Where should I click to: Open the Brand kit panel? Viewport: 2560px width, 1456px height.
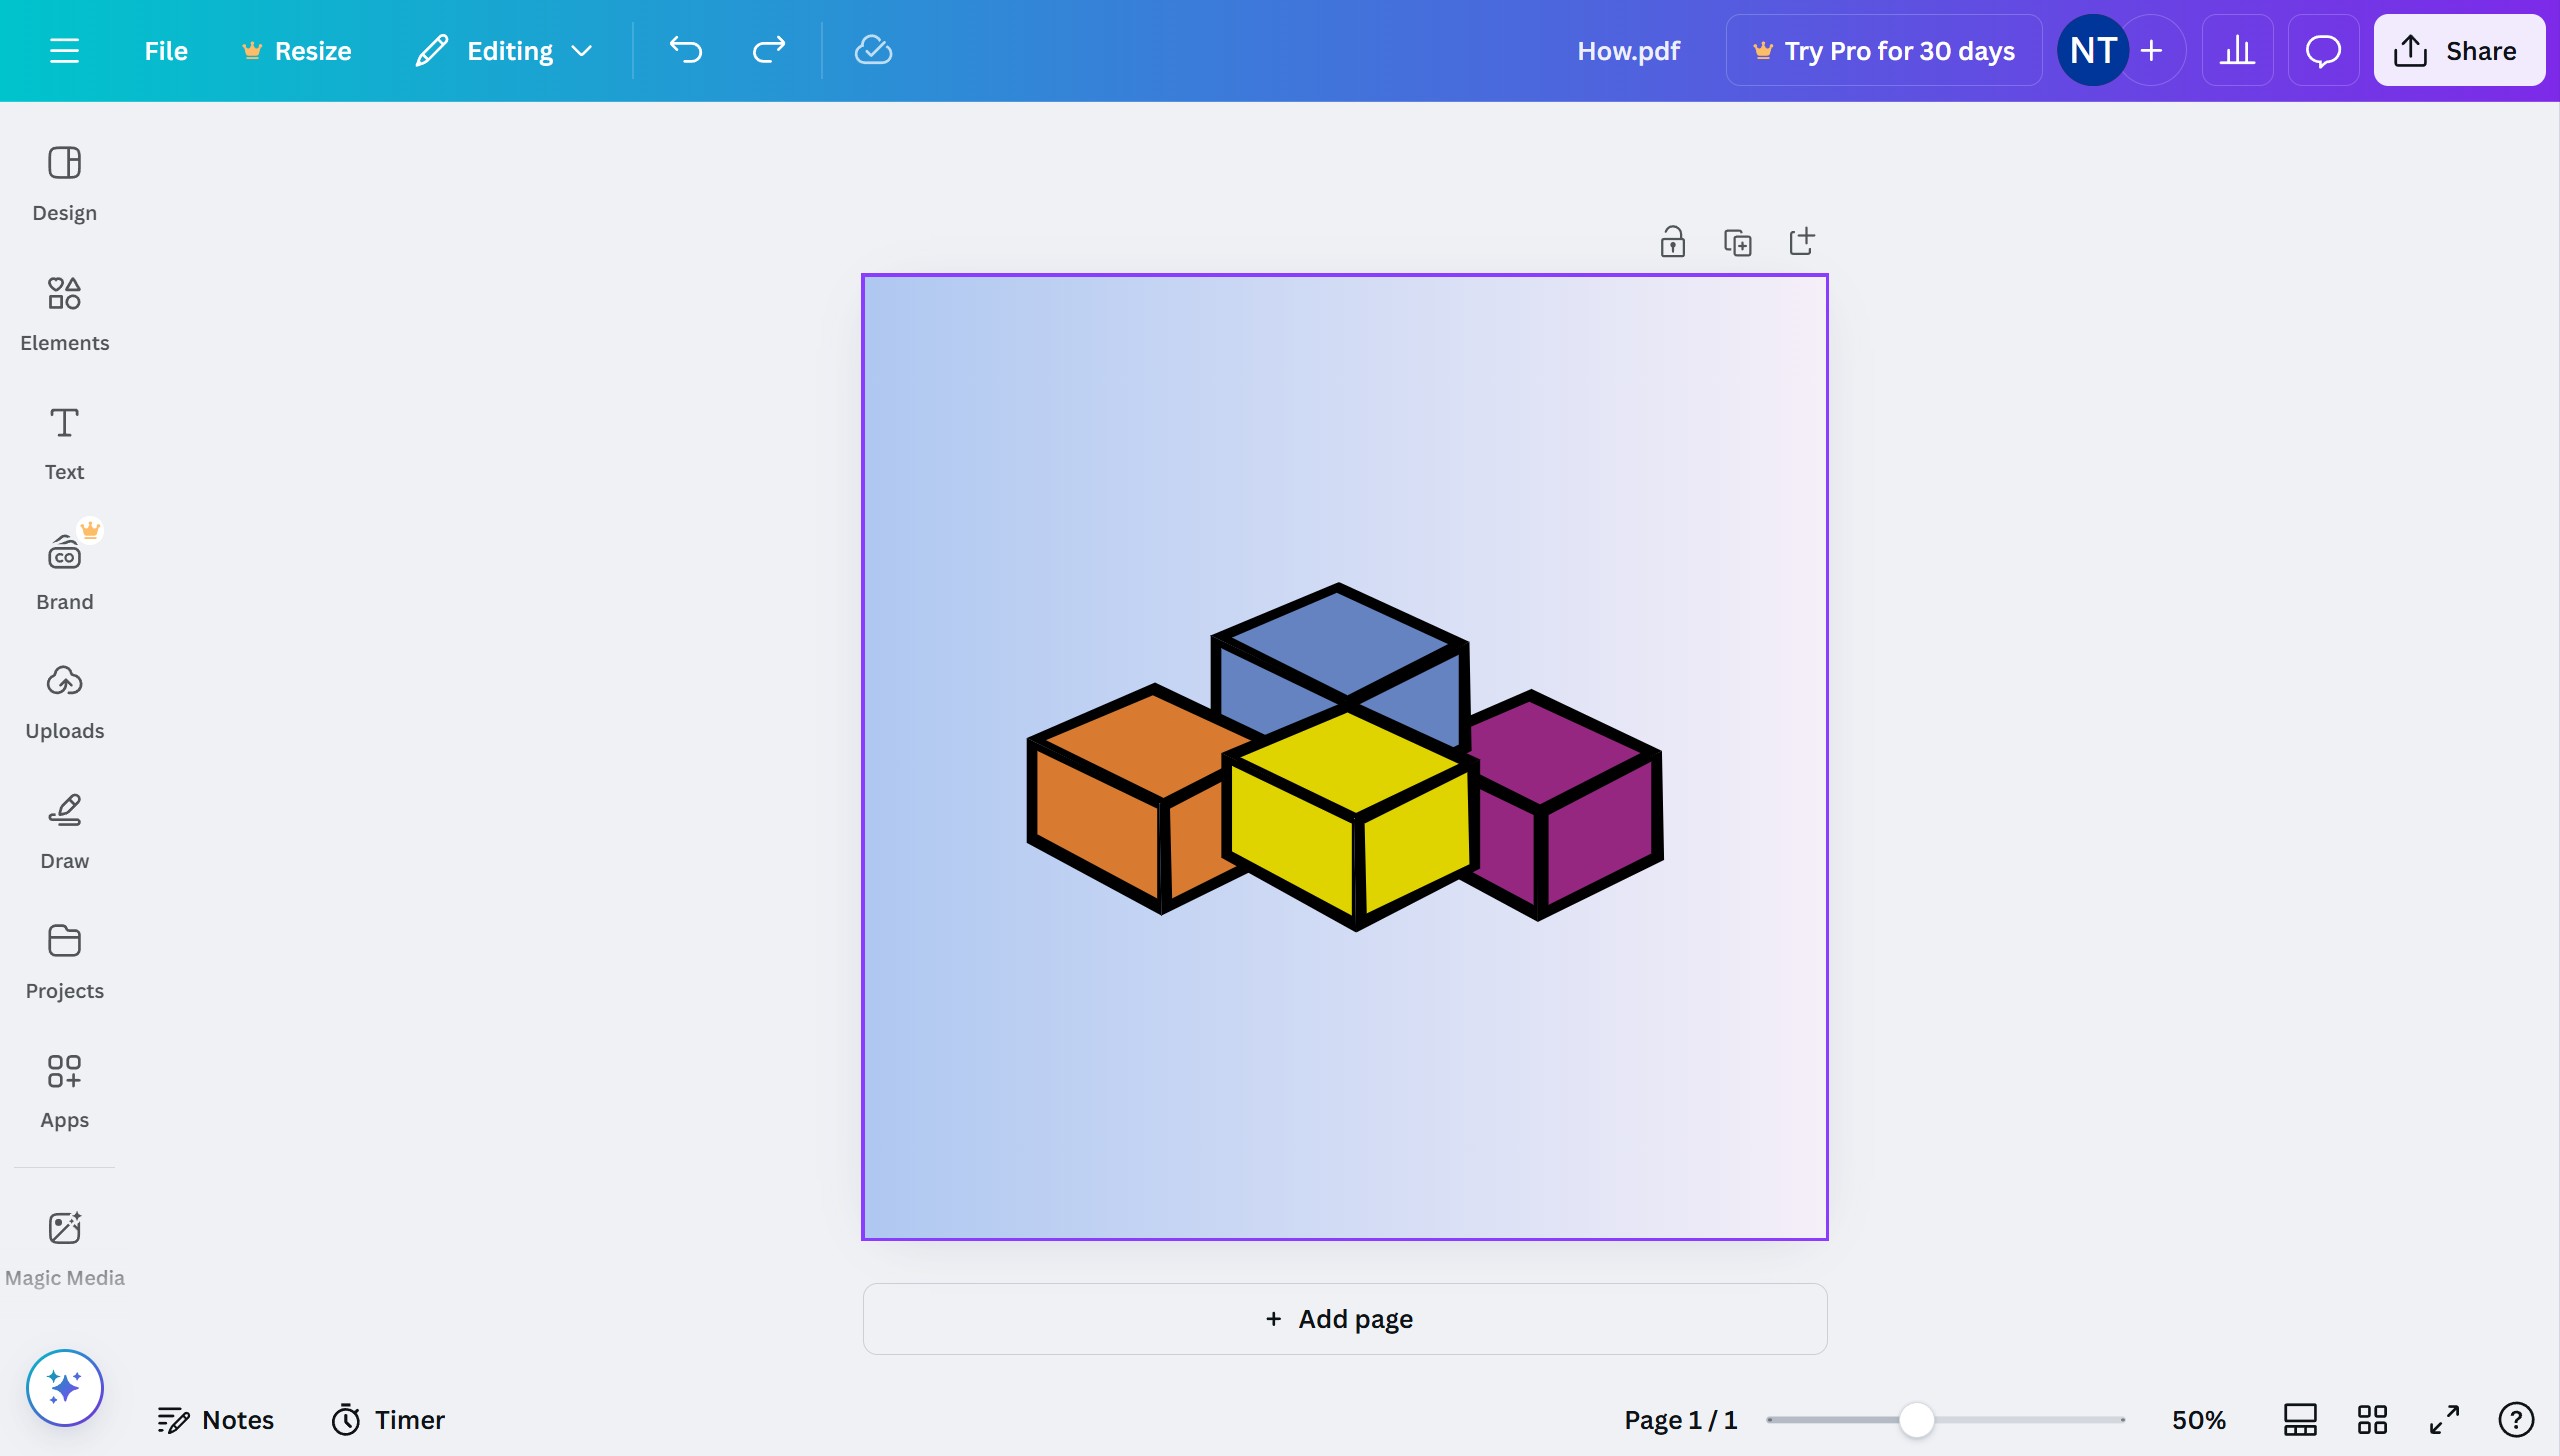[x=64, y=572]
